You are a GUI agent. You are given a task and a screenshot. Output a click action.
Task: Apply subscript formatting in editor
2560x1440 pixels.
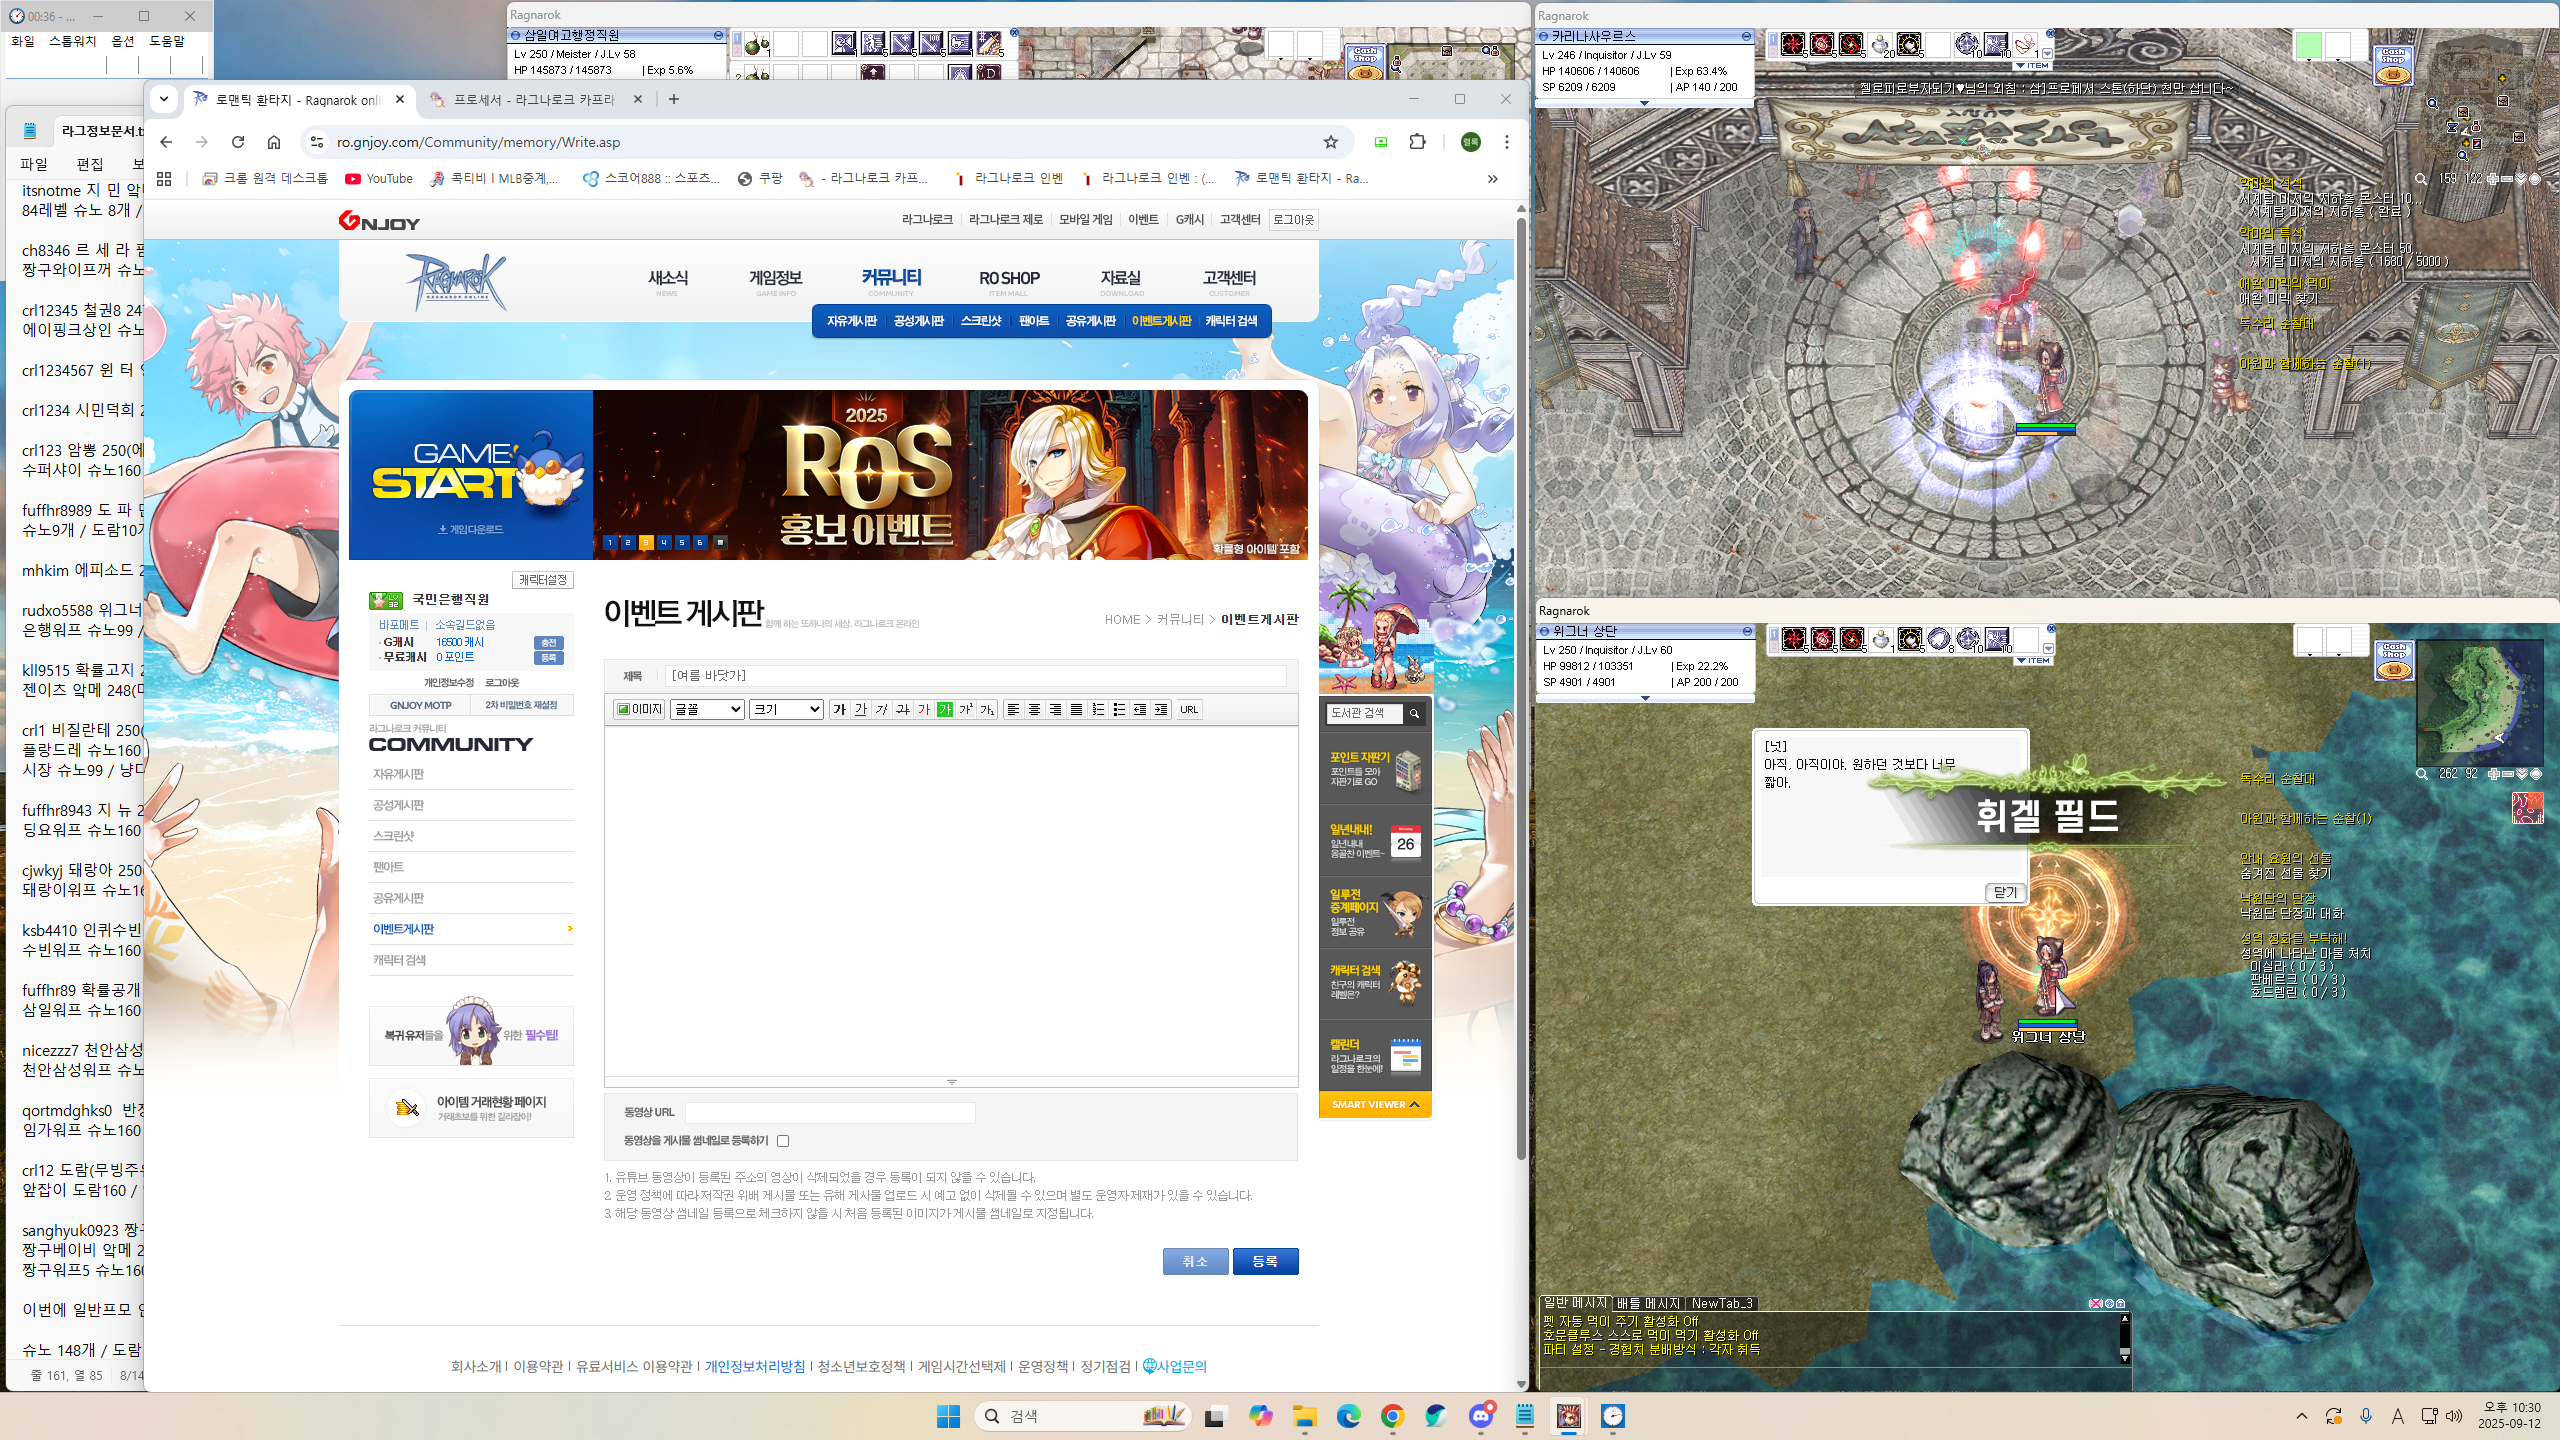pos(987,709)
